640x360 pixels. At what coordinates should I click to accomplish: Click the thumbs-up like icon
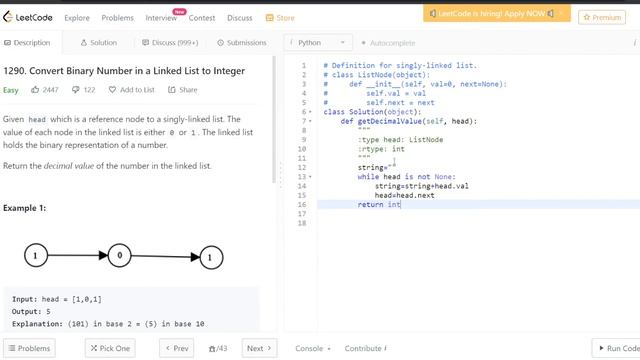tap(35, 89)
